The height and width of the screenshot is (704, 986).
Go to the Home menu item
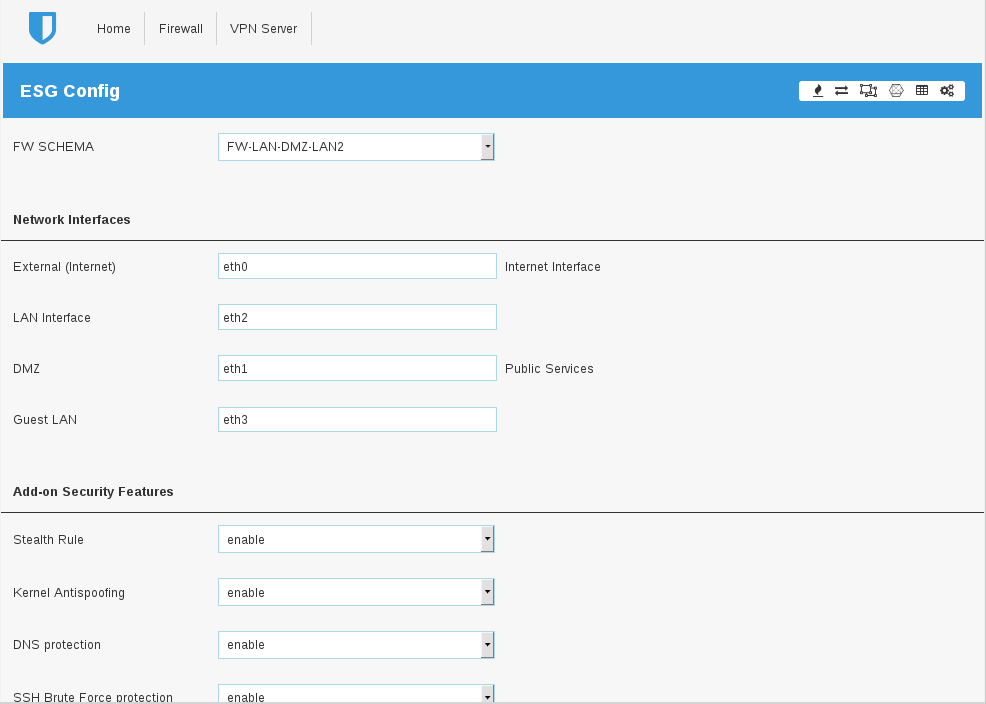(114, 29)
